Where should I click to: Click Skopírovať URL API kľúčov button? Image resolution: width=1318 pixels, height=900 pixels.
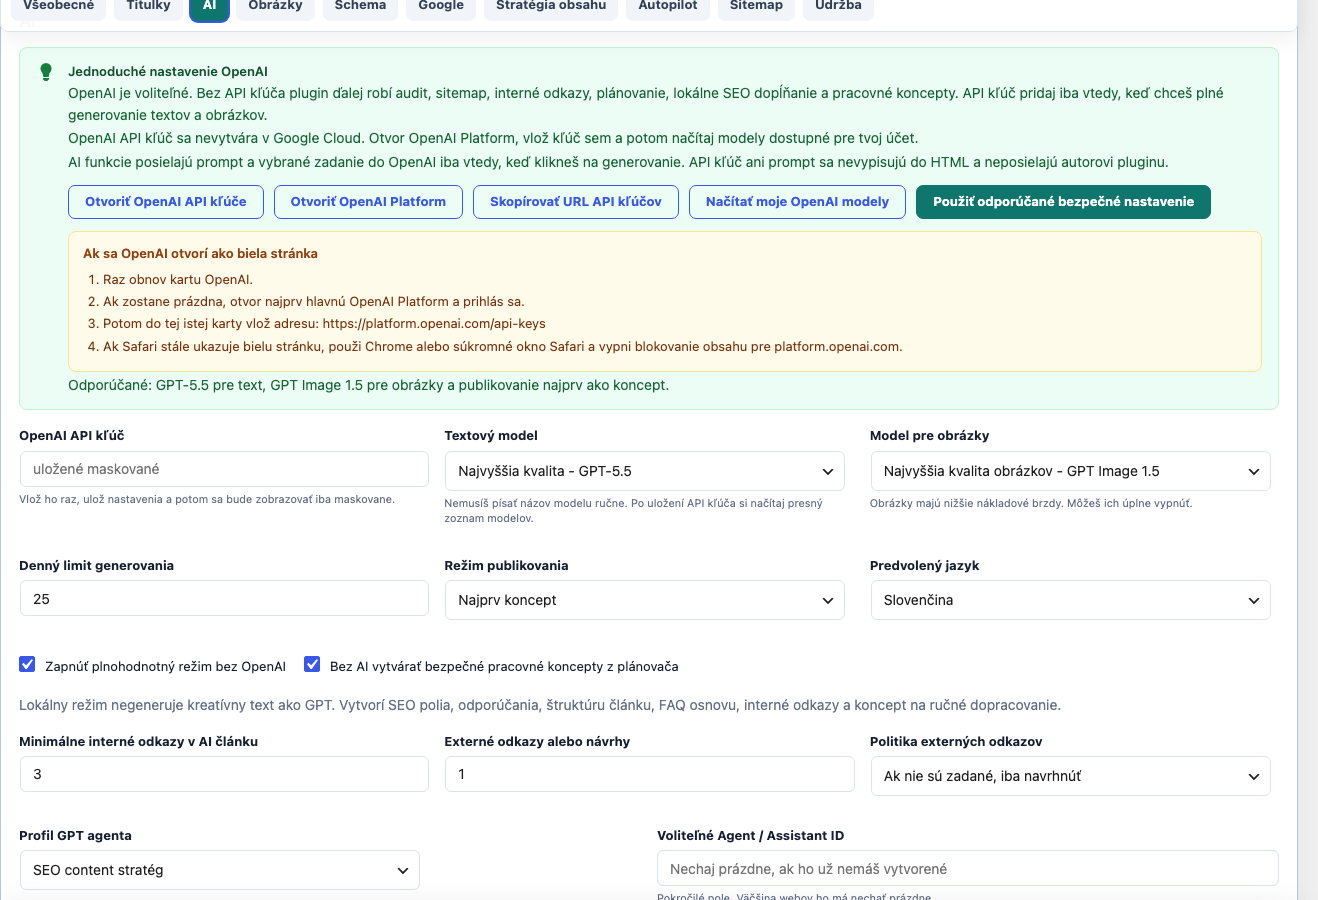coord(576,202)
